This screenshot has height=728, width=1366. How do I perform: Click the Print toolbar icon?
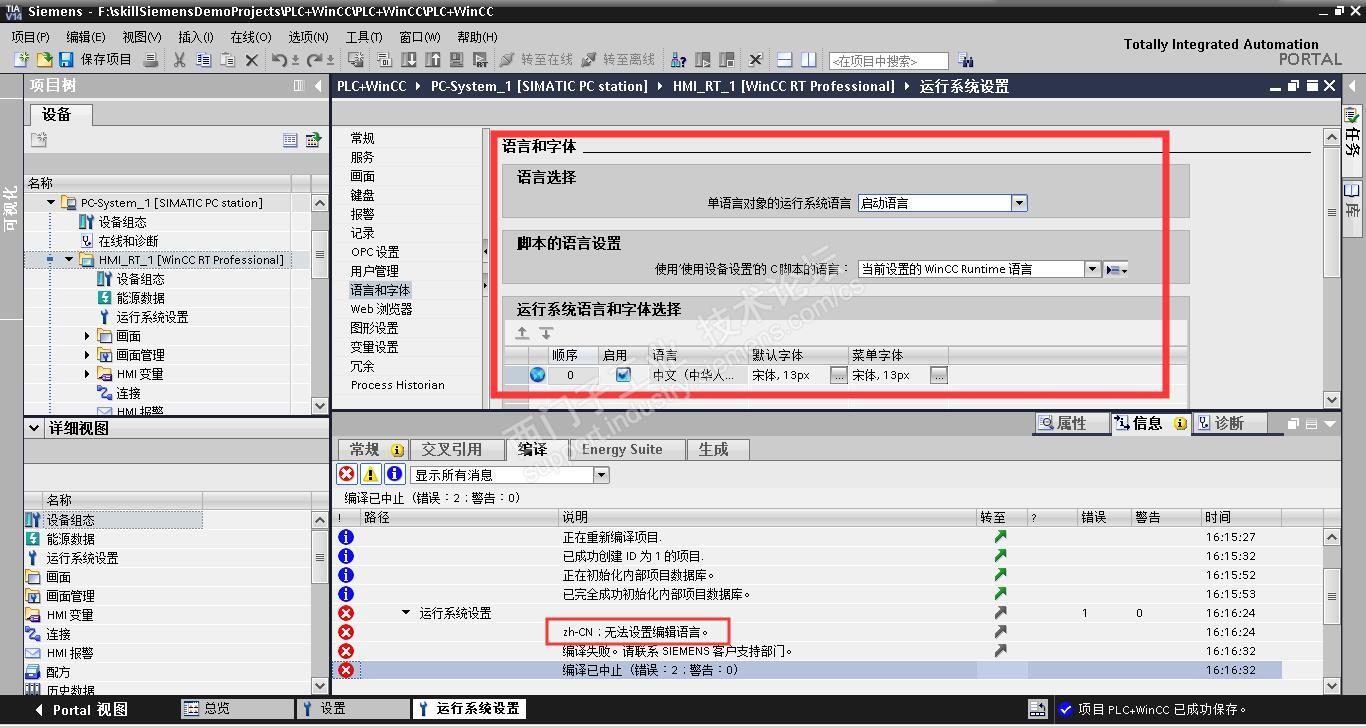point(150,60)
